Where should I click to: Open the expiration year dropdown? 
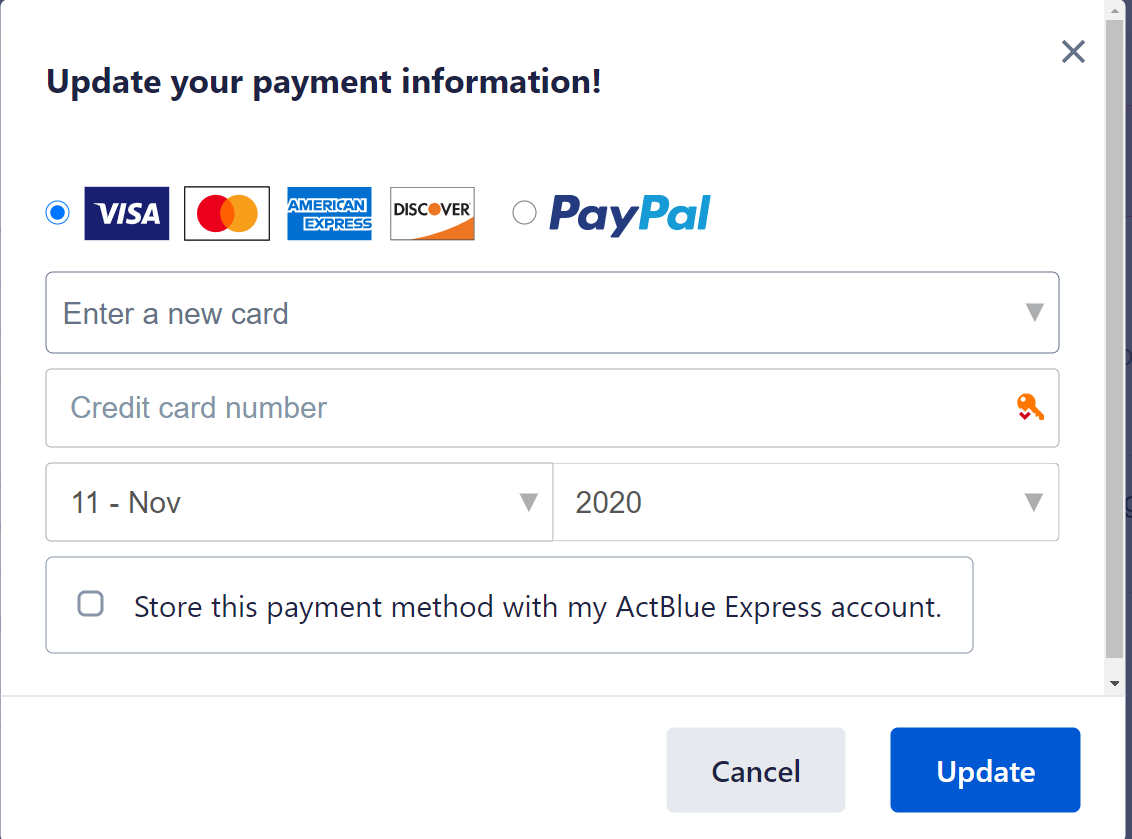tap(806, 502)
